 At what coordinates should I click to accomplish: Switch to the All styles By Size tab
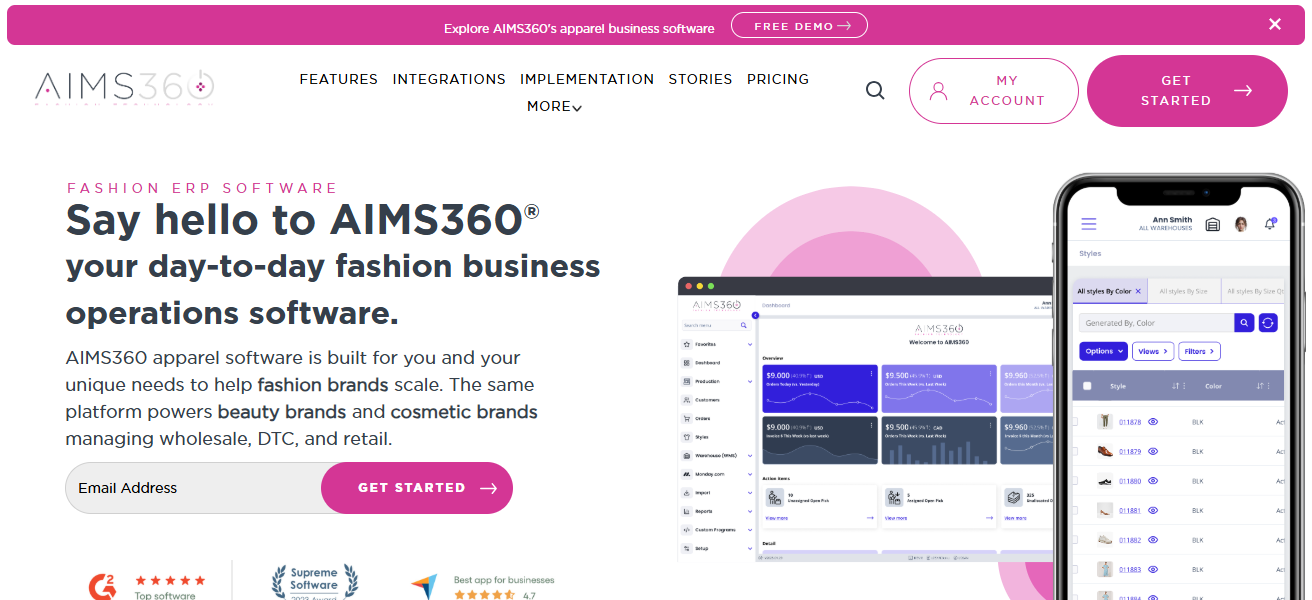(x=1183, y=291)
